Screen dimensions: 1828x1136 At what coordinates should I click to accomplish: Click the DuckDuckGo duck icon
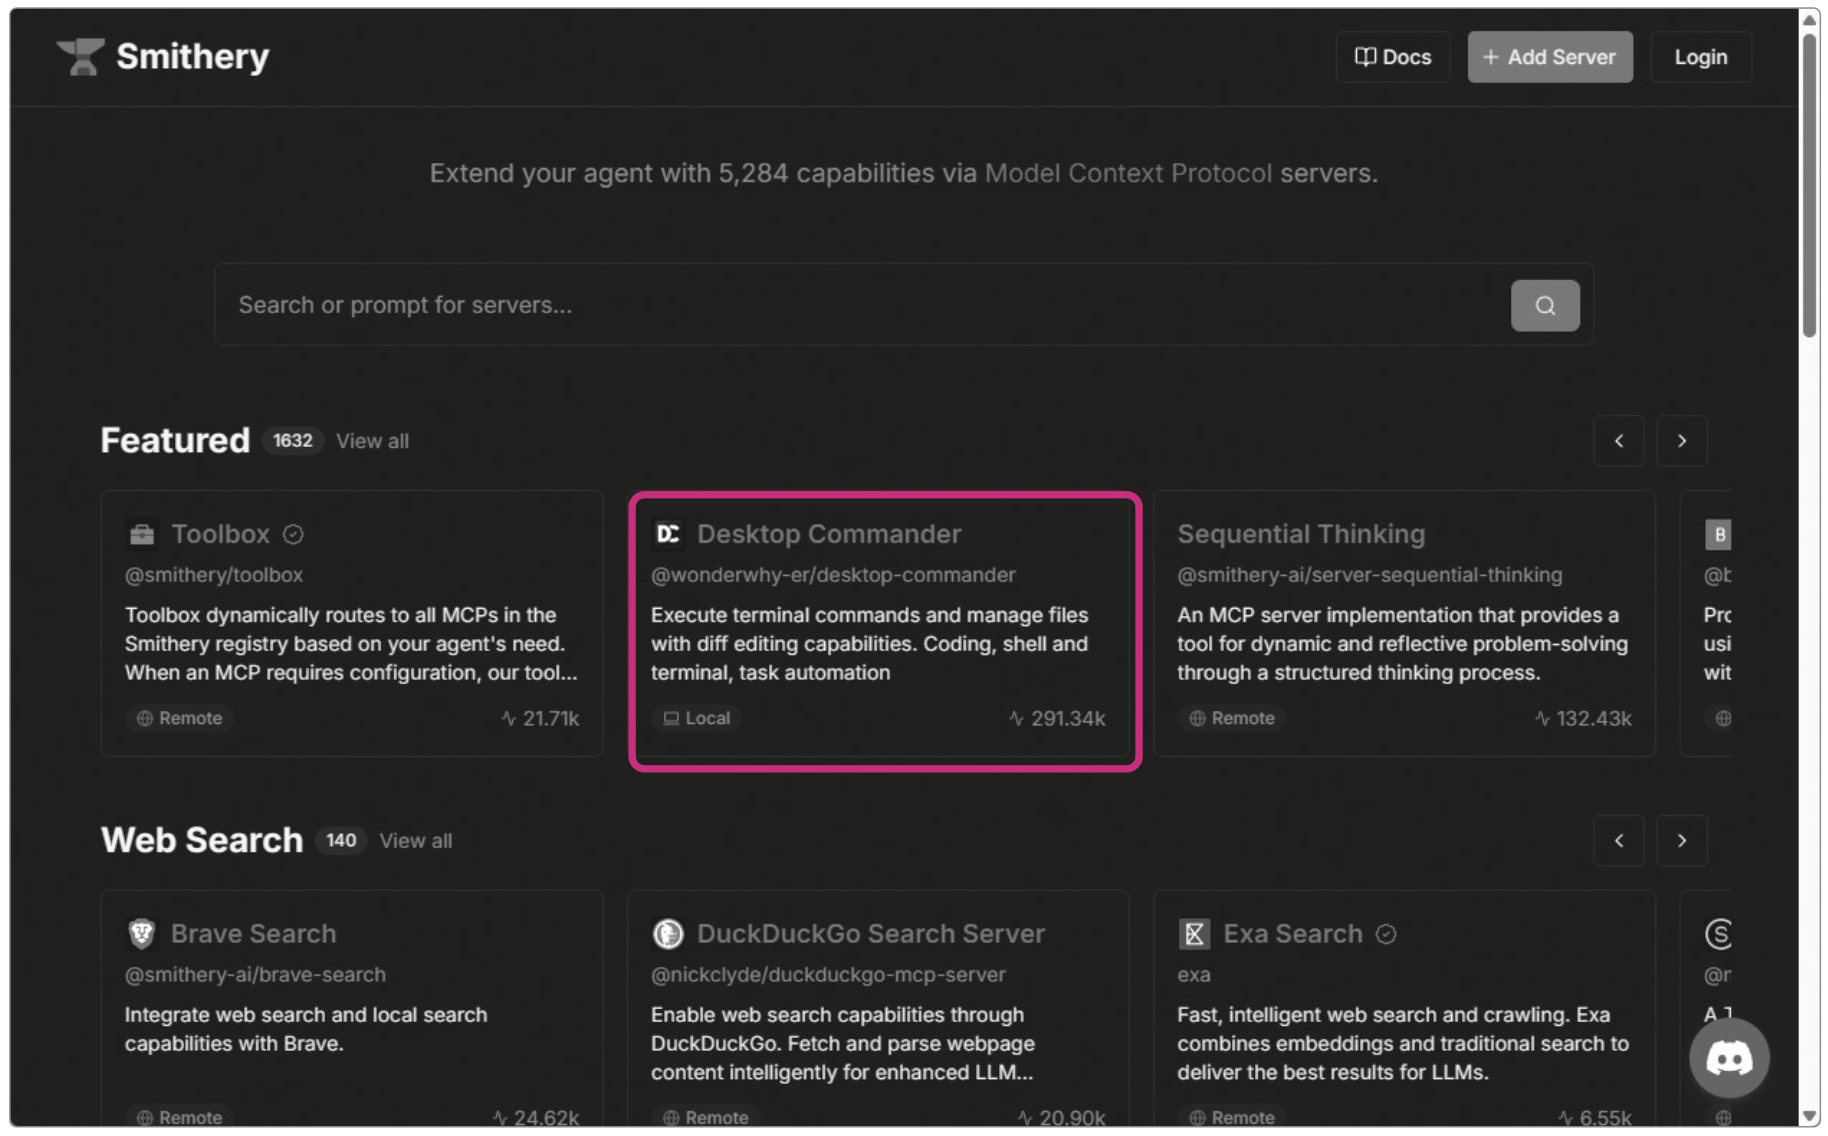[668, 933]
